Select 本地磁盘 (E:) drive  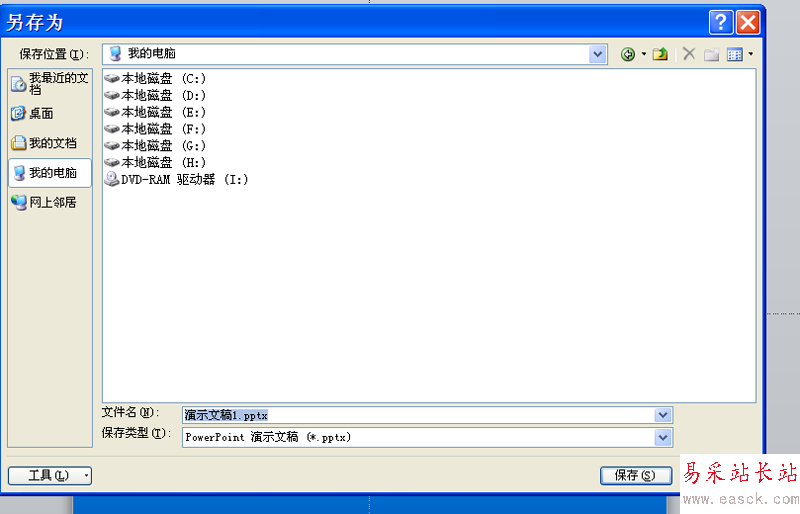tap(155, 112)
